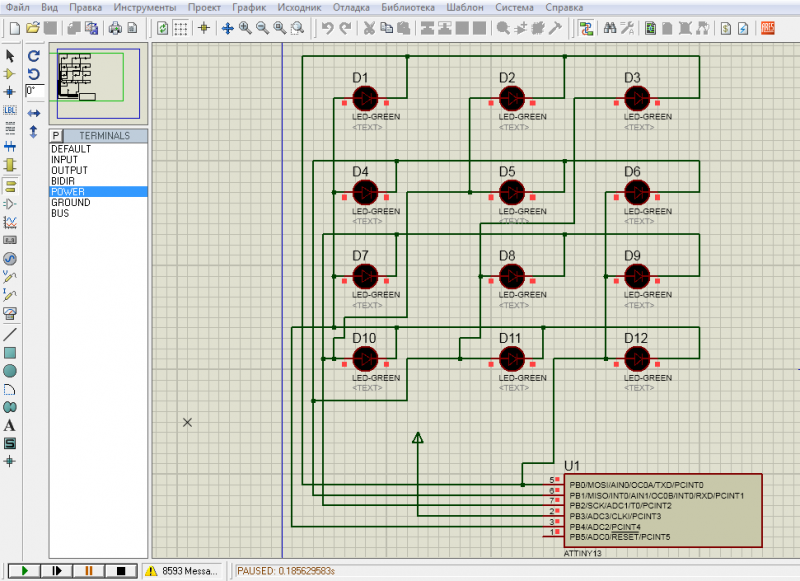Start simulation with the Play button
This screenshot has height=581, width=800.
point(23,571)
